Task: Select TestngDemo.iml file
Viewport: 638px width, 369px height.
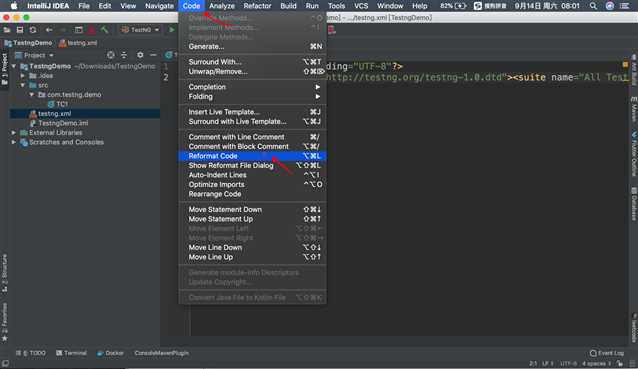Action: pyautogui.click(x=59, y=123)
